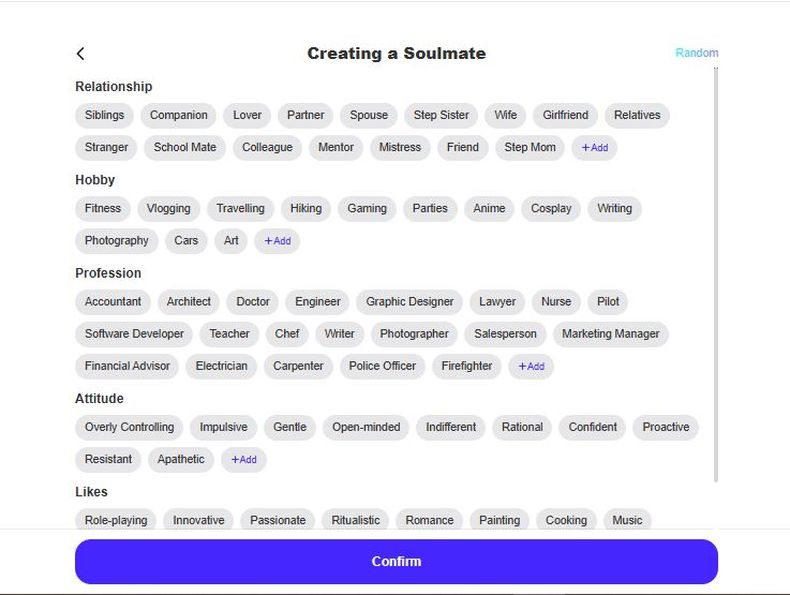Select Role-playing under Likes
Image resolution: width=790 pixels, height=595 pixels.
(116, 520)
